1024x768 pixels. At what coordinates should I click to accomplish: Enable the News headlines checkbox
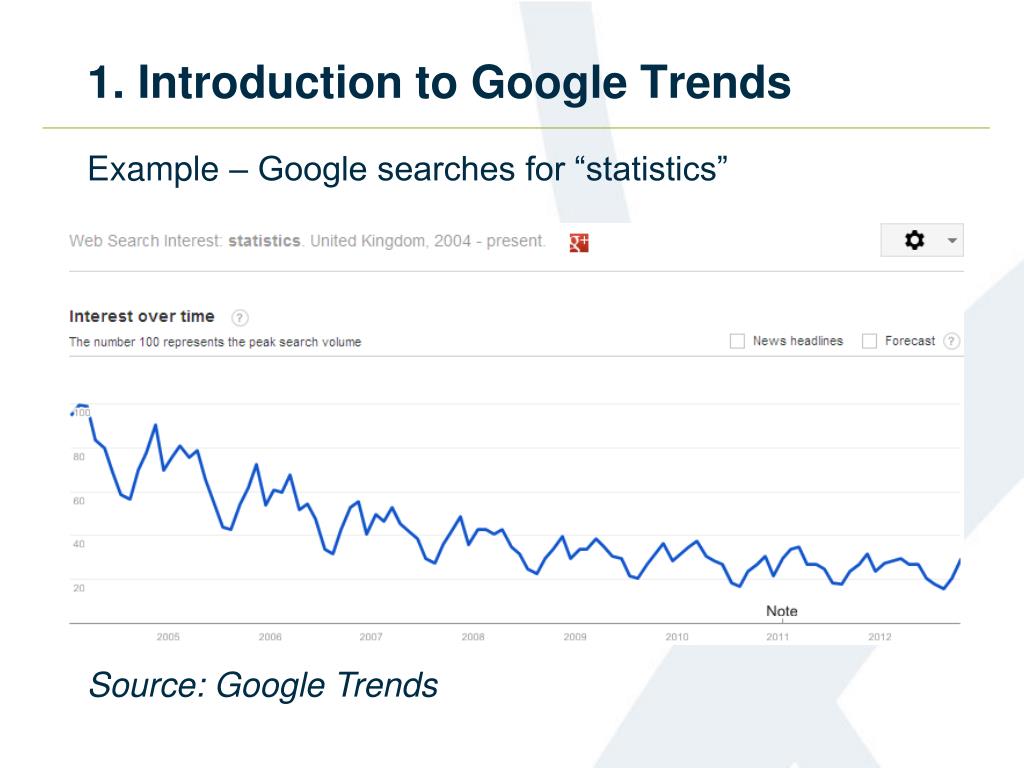point(737,341)
